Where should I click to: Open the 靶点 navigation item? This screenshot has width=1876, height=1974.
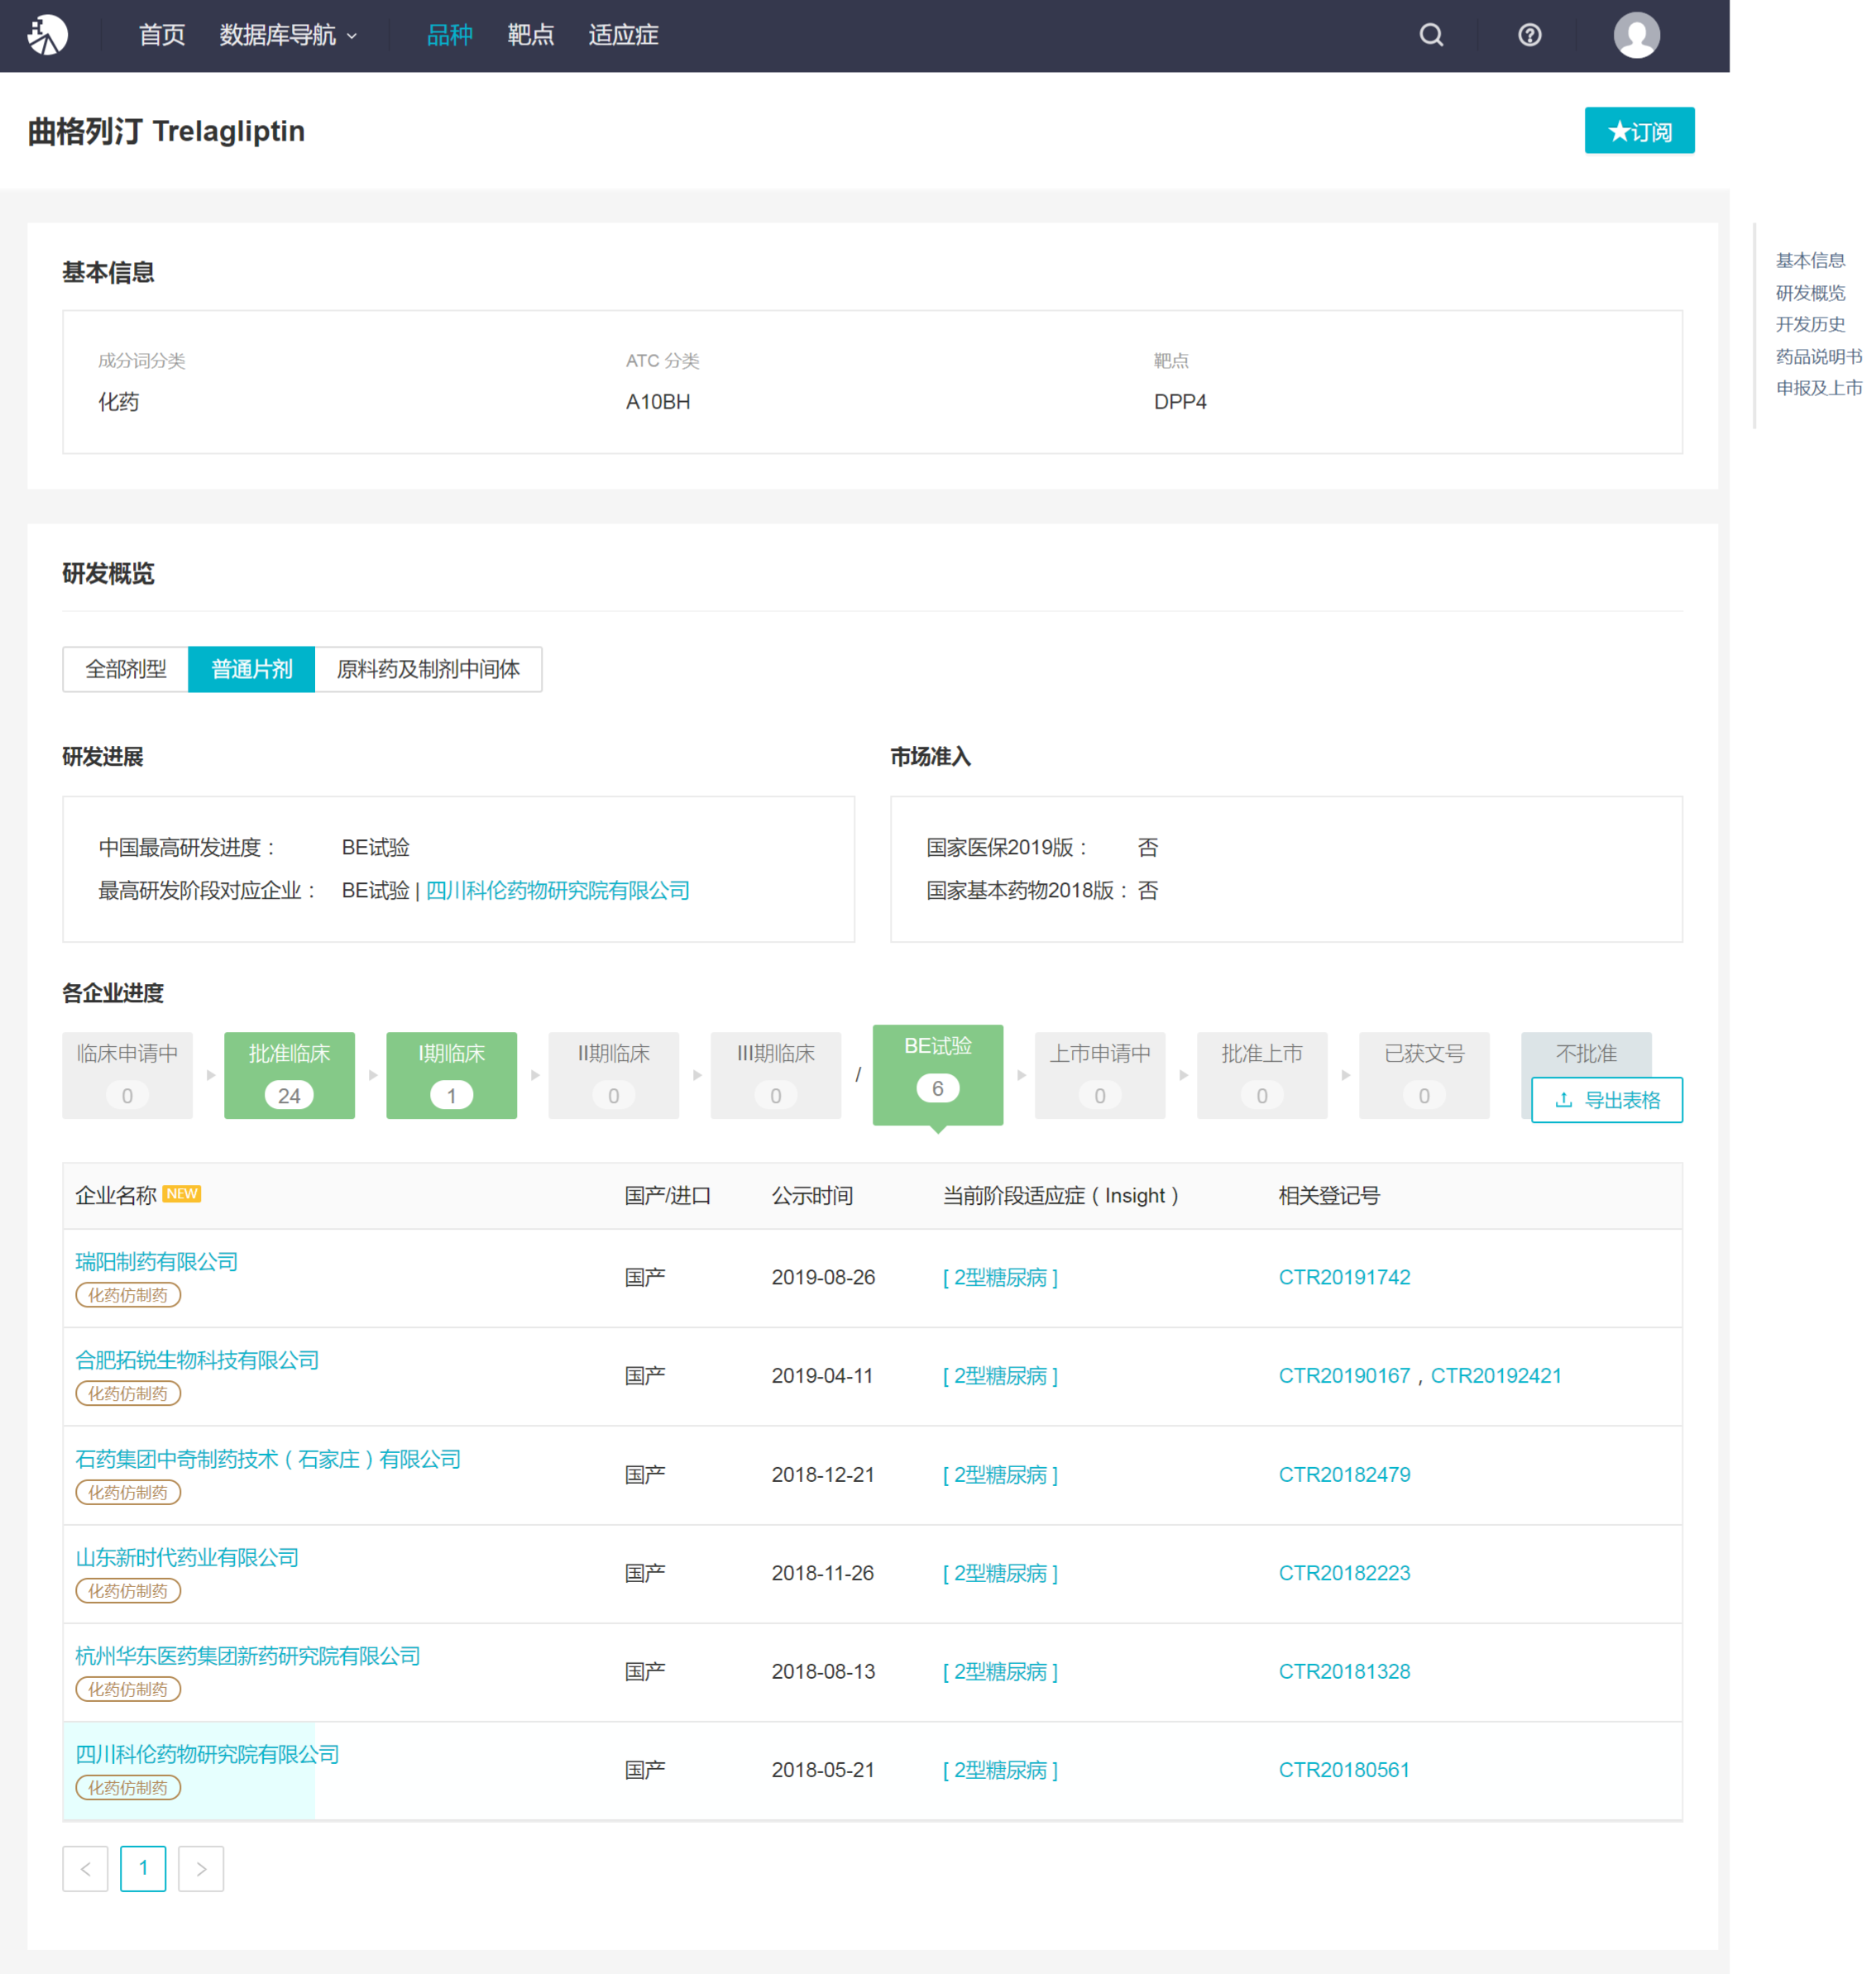point(530,35)
